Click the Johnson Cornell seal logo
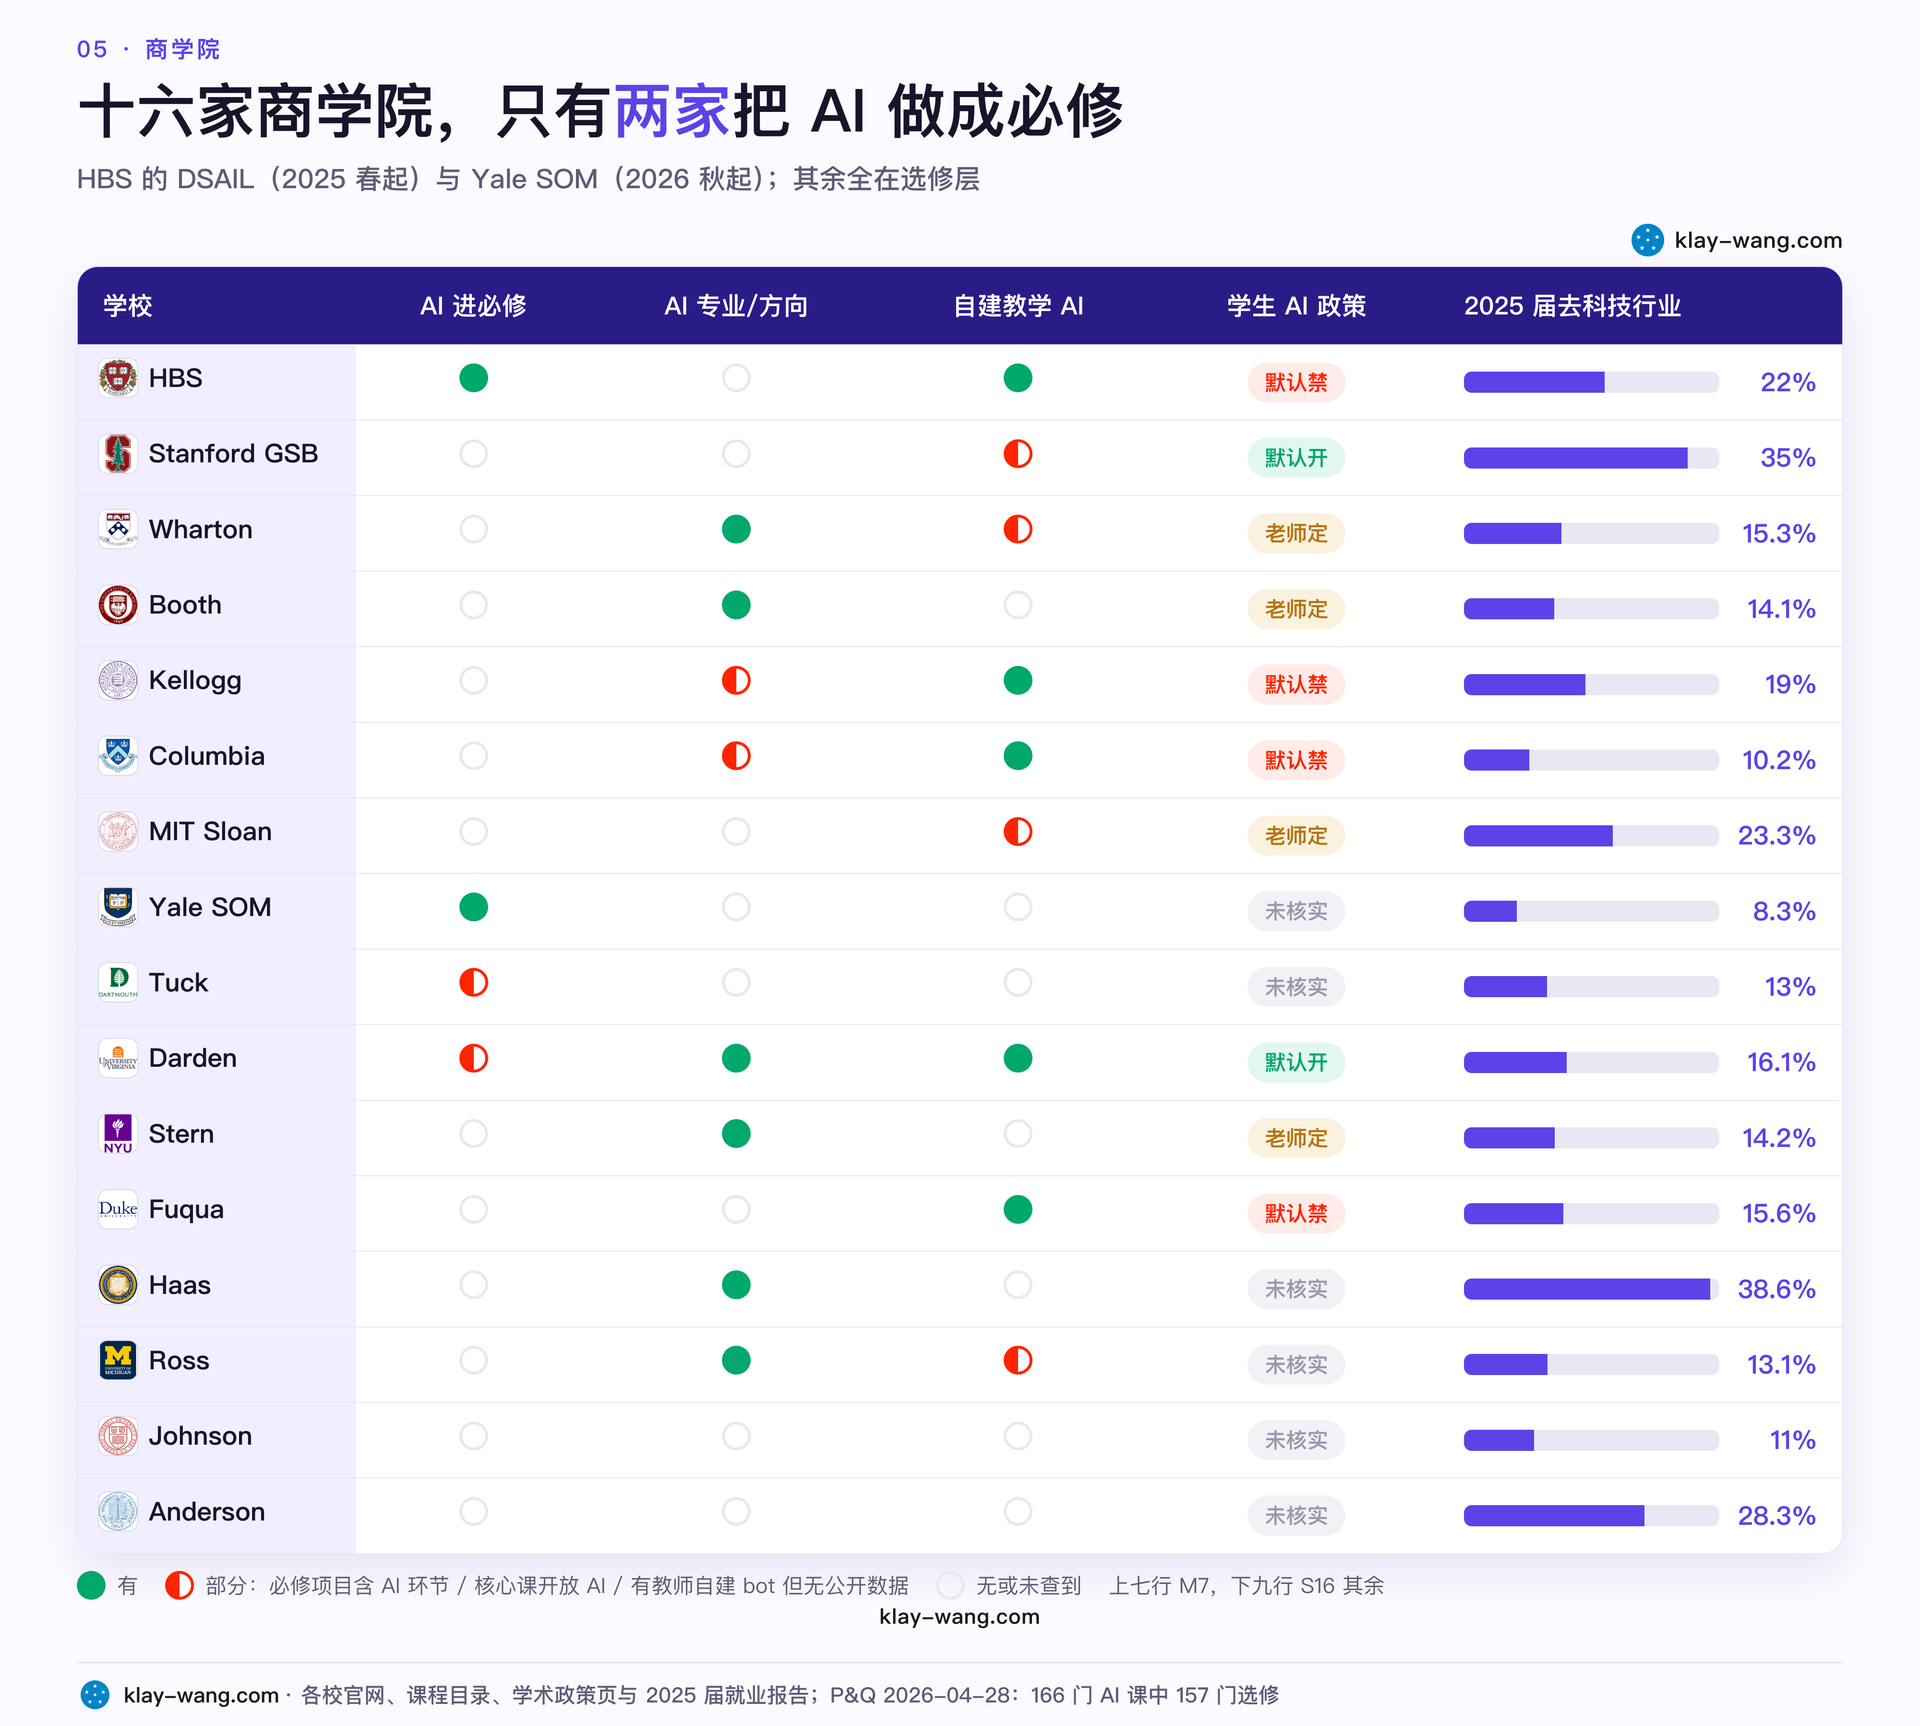1920x1726 pixels. [x=118, y=1436]
